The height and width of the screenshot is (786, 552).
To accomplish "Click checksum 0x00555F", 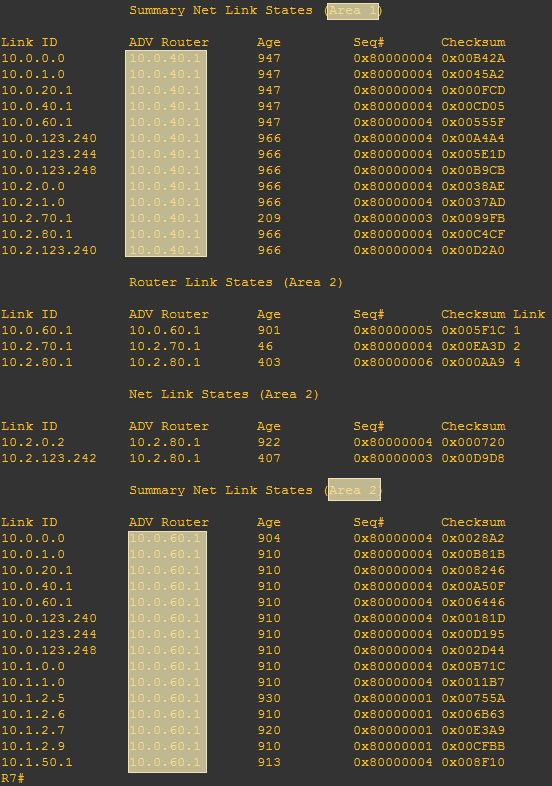I will [x=473, y=122].
